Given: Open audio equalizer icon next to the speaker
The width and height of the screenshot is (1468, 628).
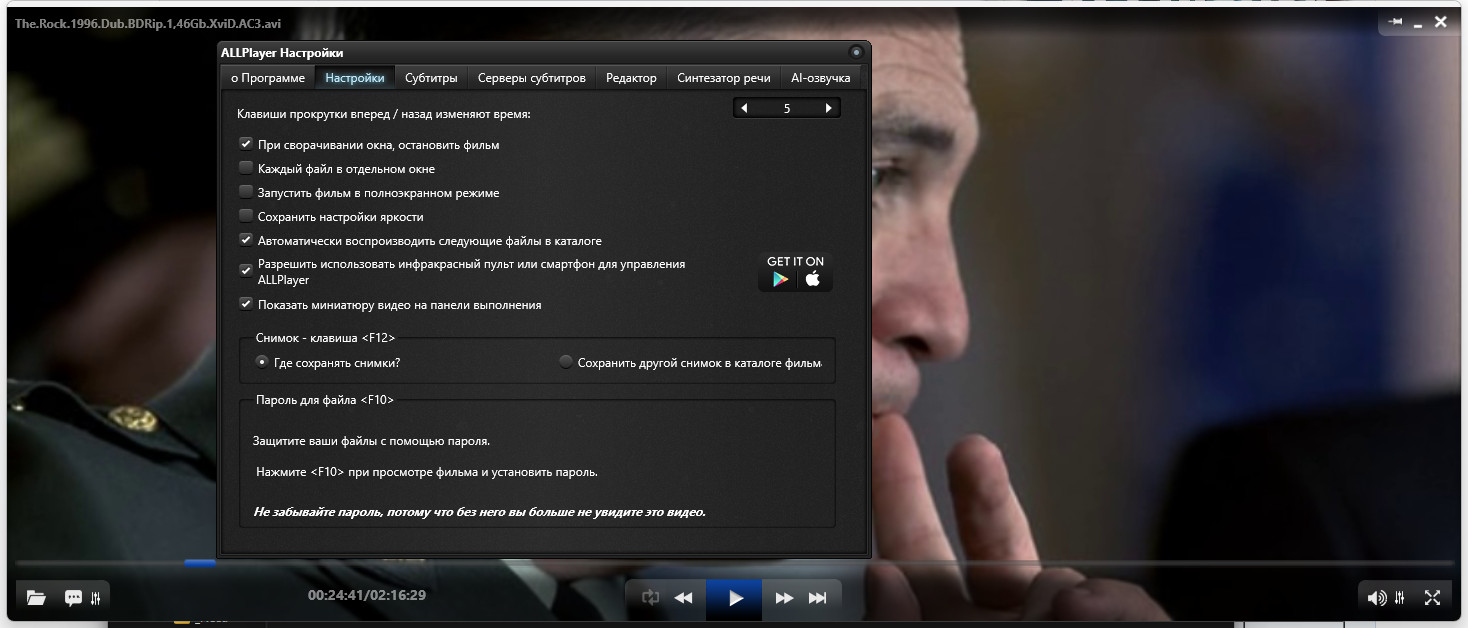Looking at the screenshot, I should [1402, 598].
